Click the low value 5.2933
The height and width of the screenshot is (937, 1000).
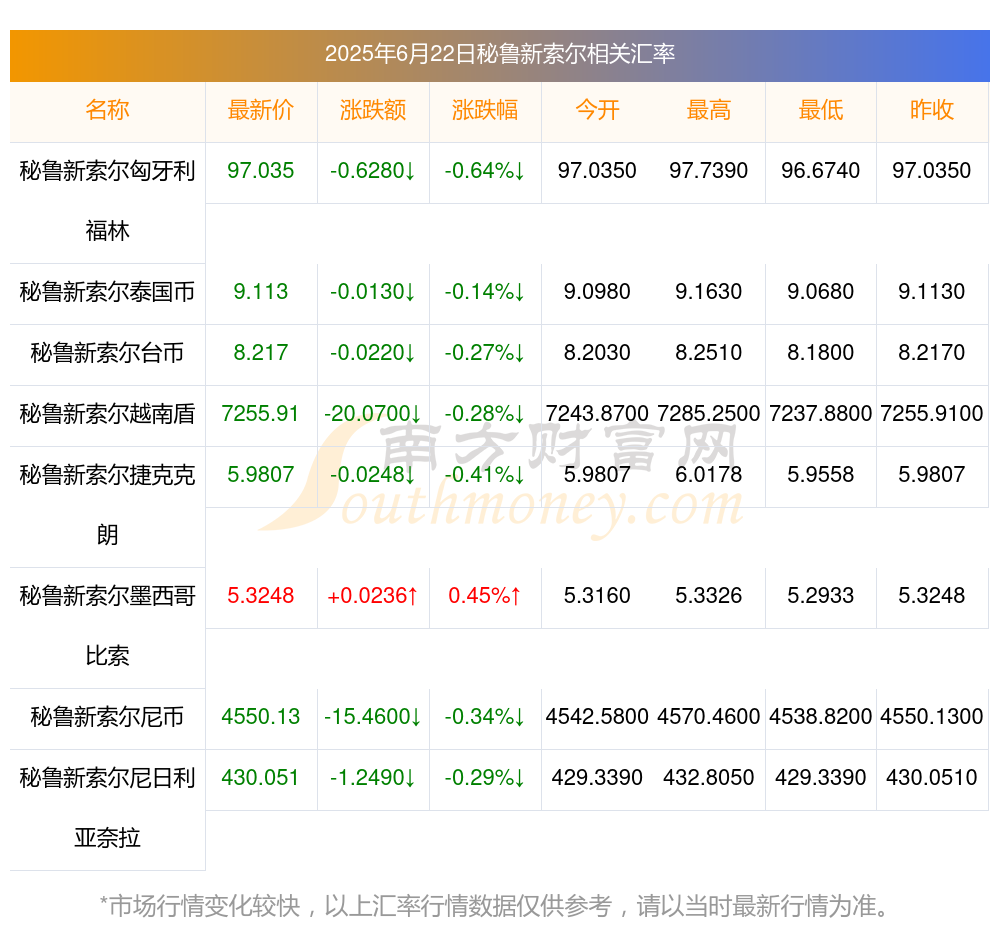(x=820, y=596)
